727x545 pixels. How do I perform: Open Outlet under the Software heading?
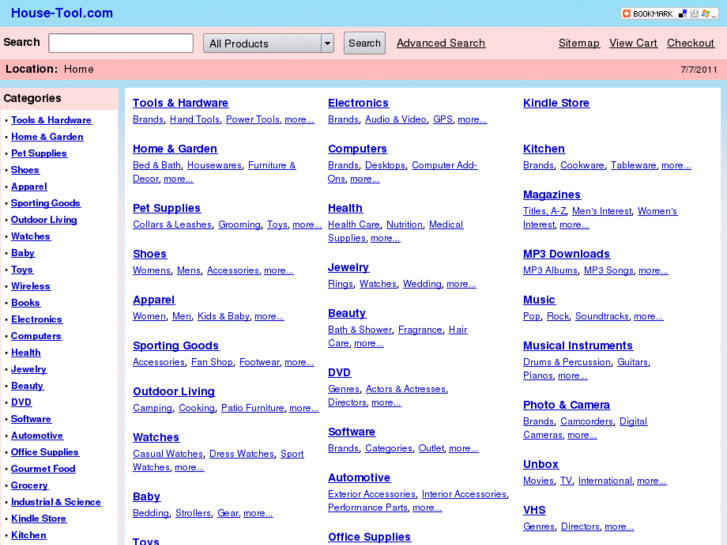[x=431, y=449]
